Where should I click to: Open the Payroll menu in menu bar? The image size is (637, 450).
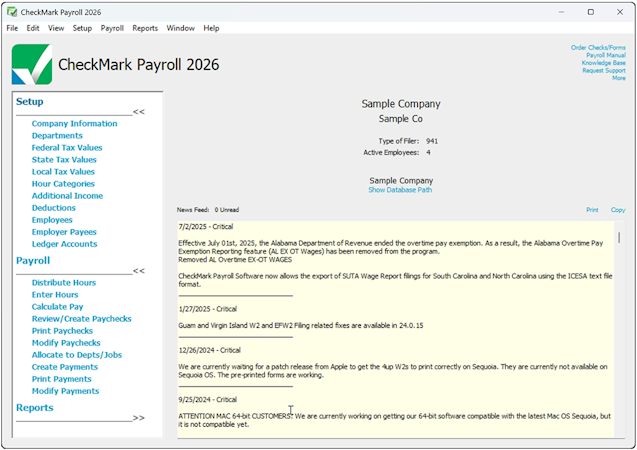(112, 28)
